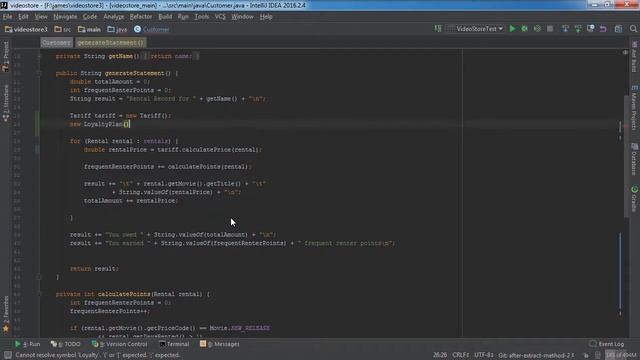The height and width of the screenshot is (360, 640).
Task: Click the Make Project build icon
Action: (x=438, y=29)
